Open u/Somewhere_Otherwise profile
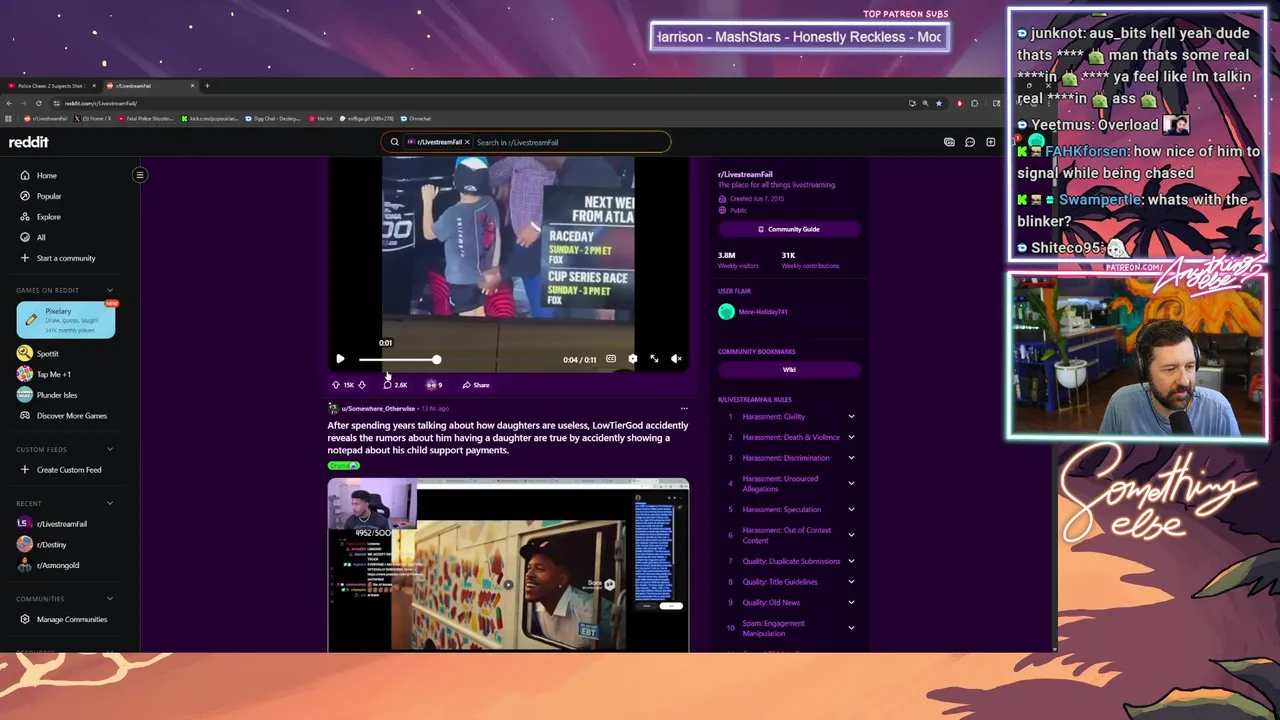This screenshot has height=720, width=1280. pyautogui.click(x=378, y=408)
